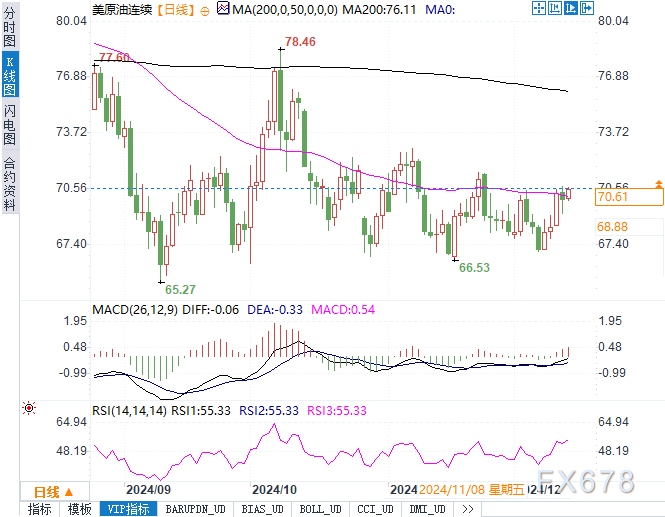The width and height of the screenshot is (665, 517).
Task: Open the 【日线】 period selector in title
Action: click(175, 9)
